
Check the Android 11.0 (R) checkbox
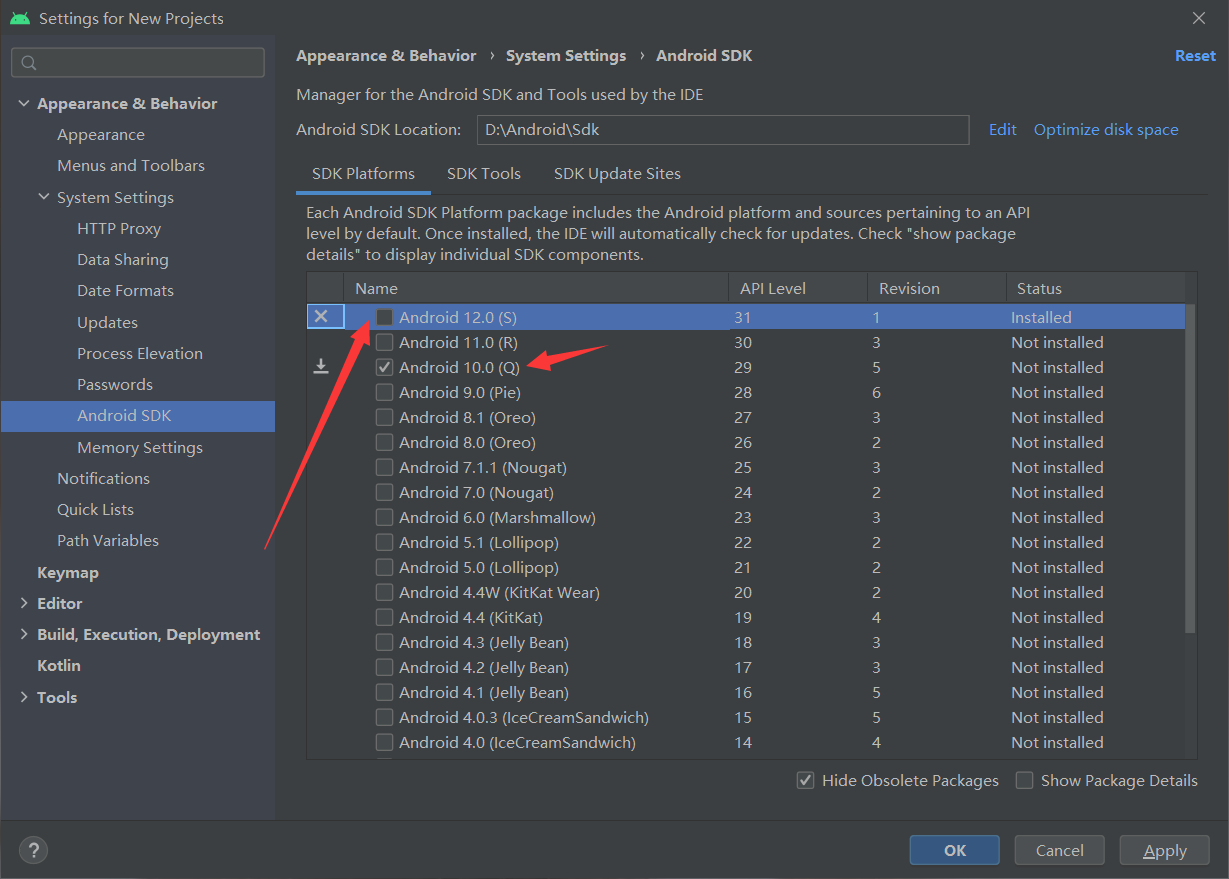tap(385, 342)
